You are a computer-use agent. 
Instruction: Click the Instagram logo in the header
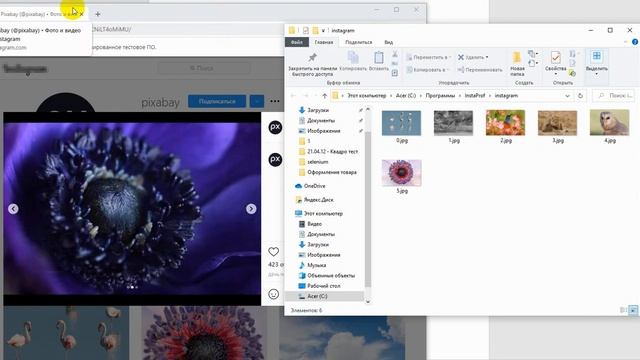[x=24, y=69]
